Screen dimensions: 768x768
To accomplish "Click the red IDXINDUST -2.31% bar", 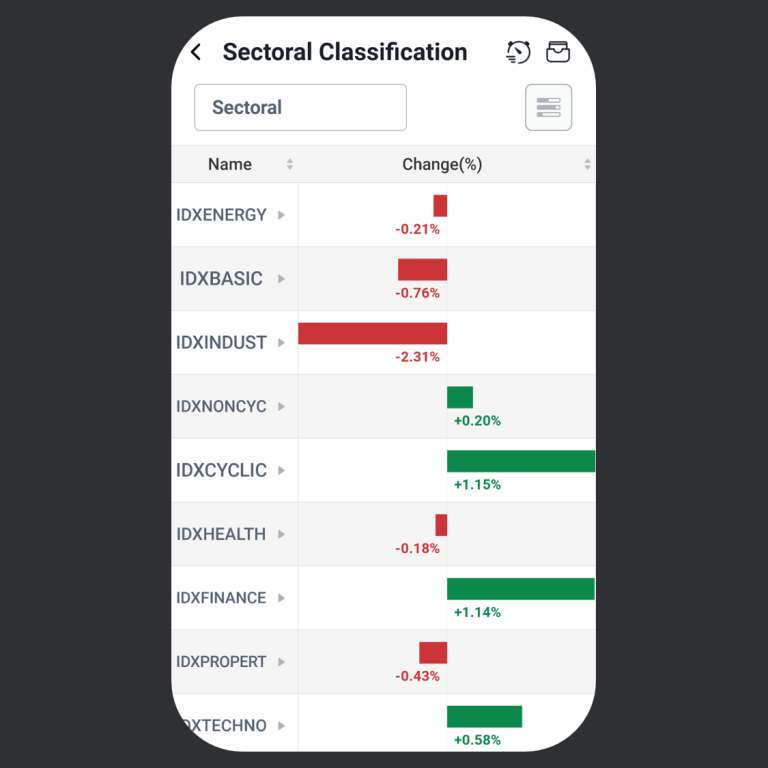I will click(372, 333).
